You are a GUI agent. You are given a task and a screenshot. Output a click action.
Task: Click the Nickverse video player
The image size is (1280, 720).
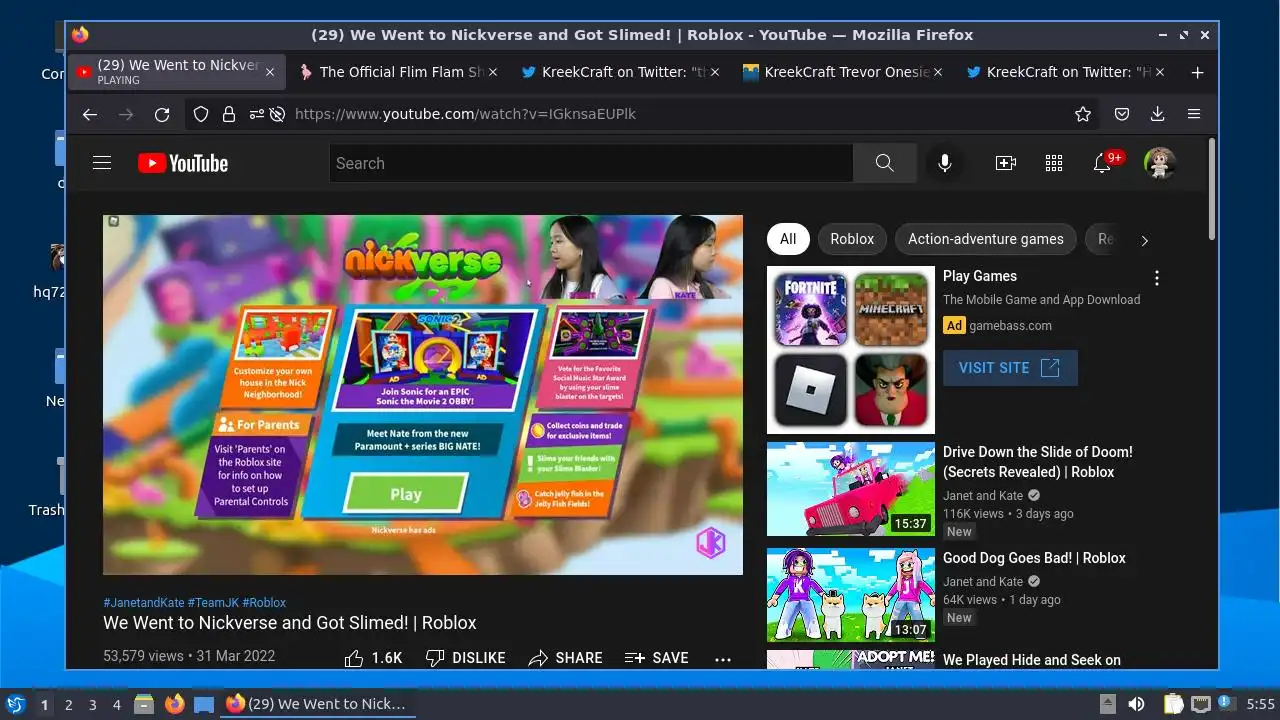click(423, 395)
